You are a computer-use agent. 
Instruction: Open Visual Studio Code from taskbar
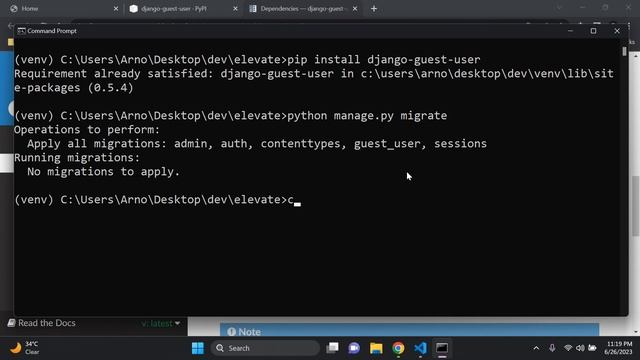(x=420, y=348)
